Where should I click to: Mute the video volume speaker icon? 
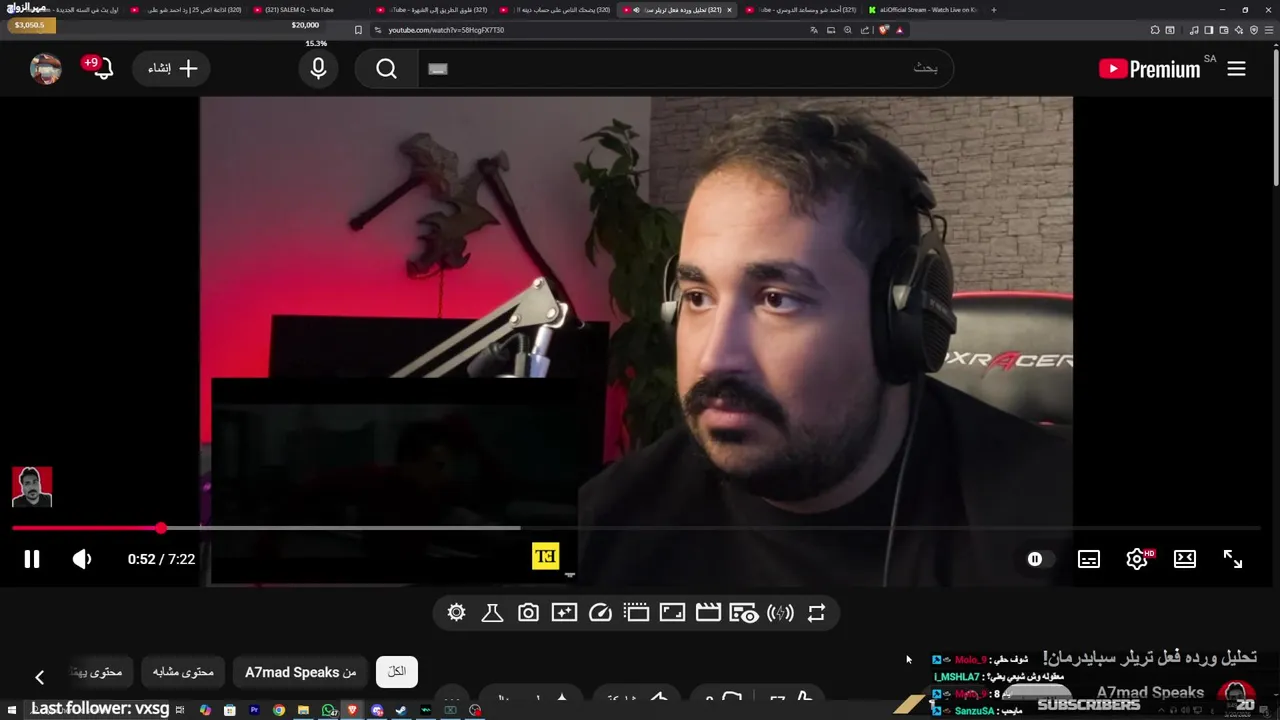(82, 559)
